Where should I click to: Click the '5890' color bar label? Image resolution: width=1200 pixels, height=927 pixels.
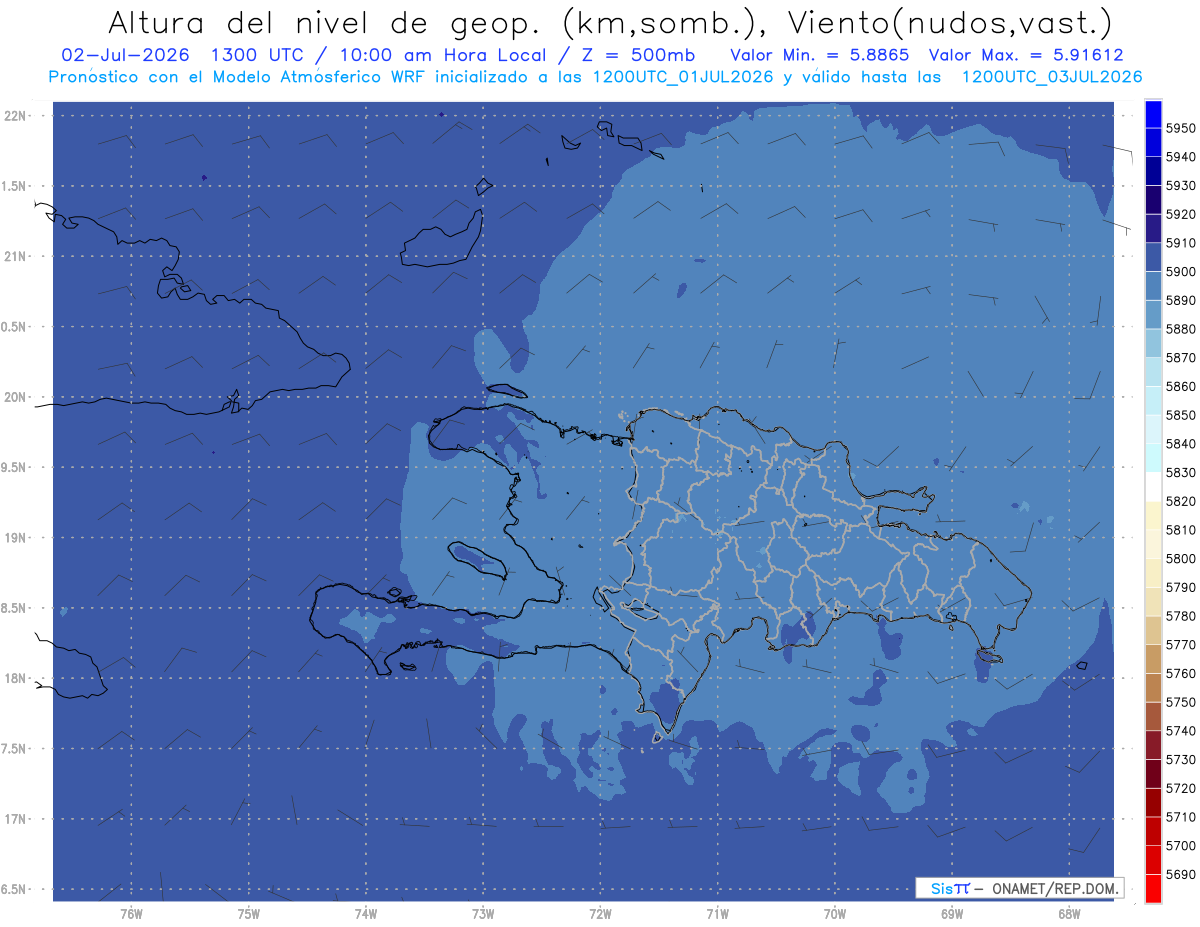pyautogui.click(x=1181, y=301)
